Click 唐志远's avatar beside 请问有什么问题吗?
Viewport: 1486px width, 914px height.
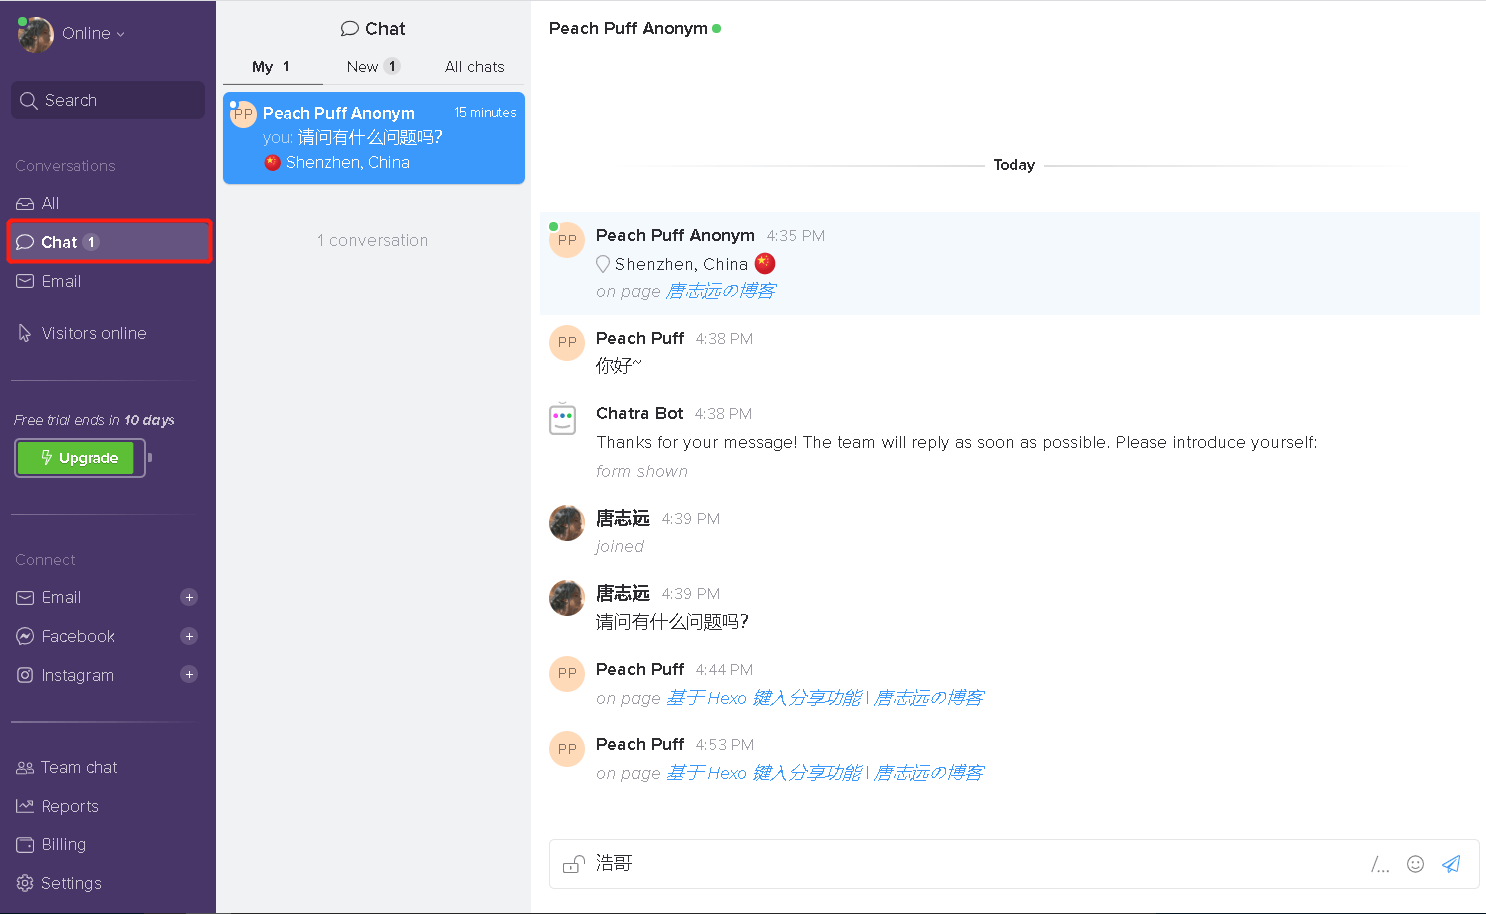click(x=567, y=598)
